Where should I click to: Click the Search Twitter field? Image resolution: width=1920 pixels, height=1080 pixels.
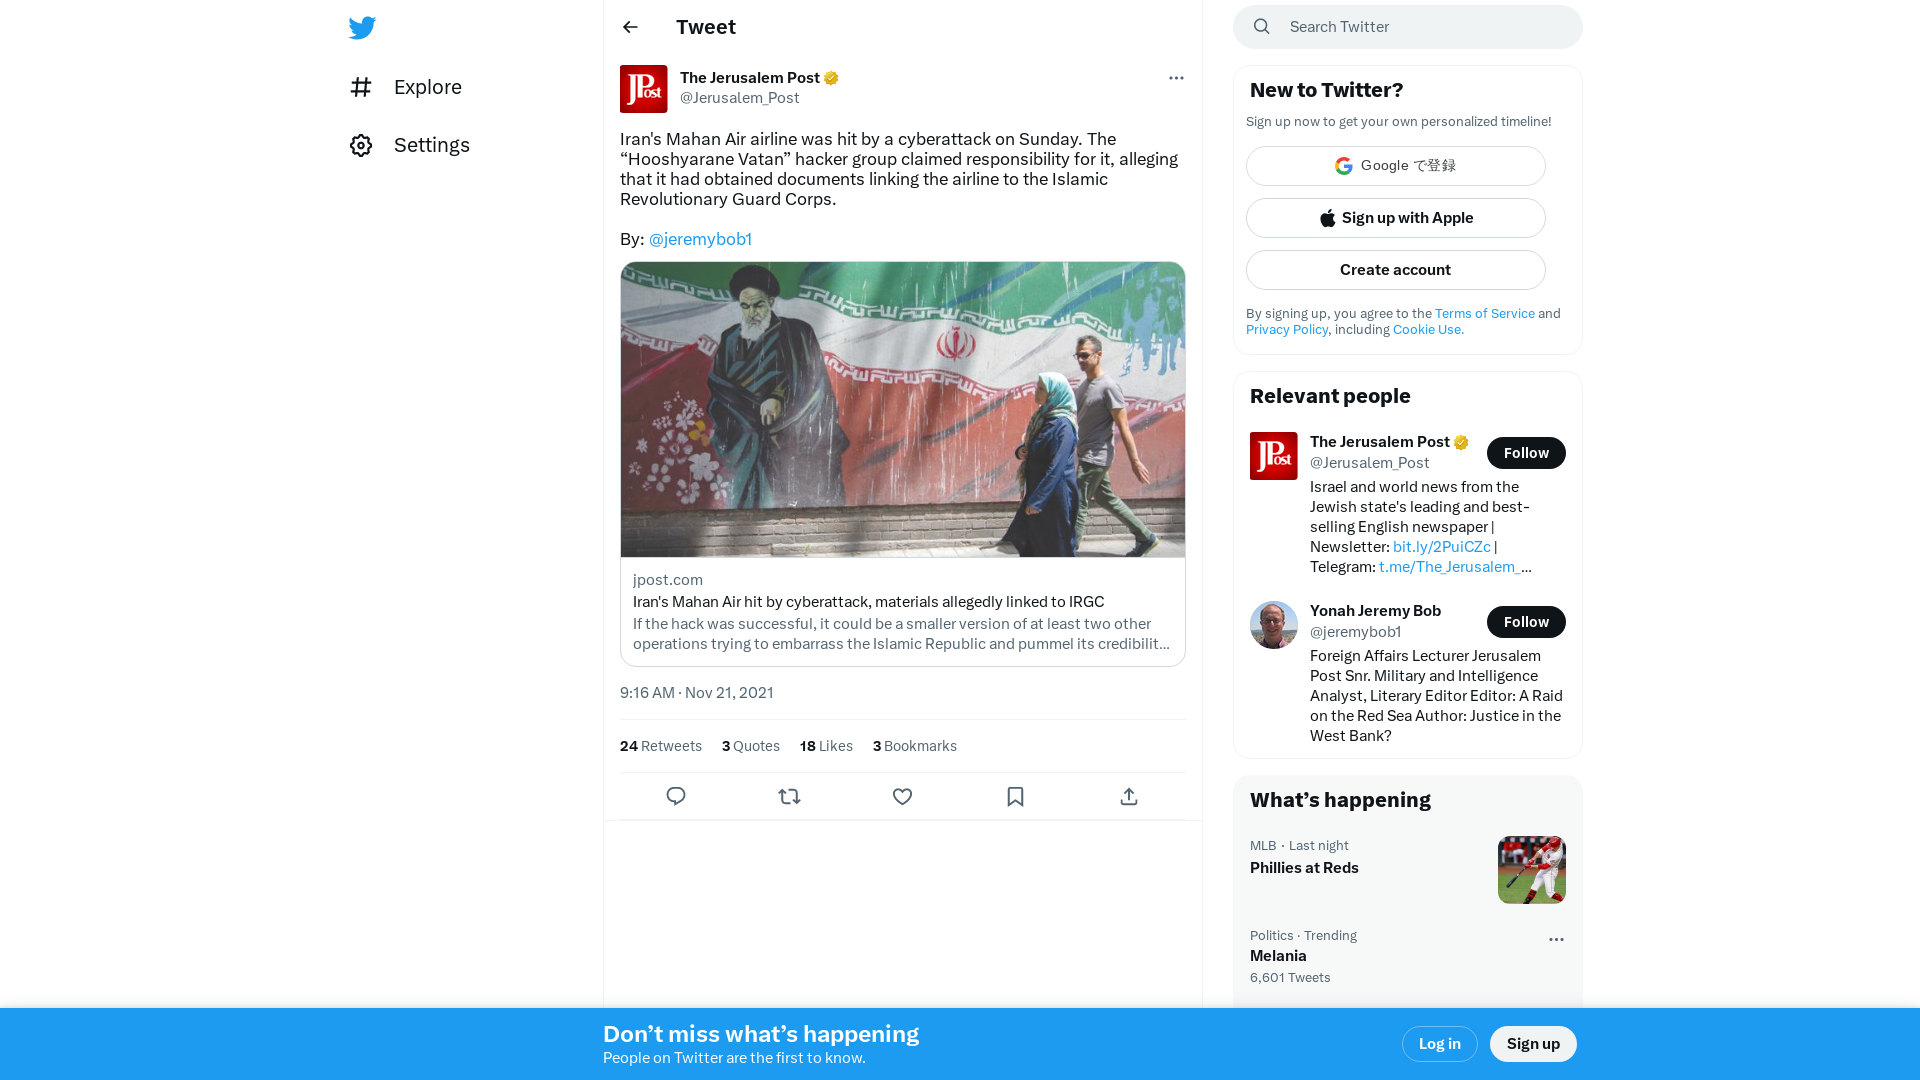pyautogui.click(x=1408, y=27)
